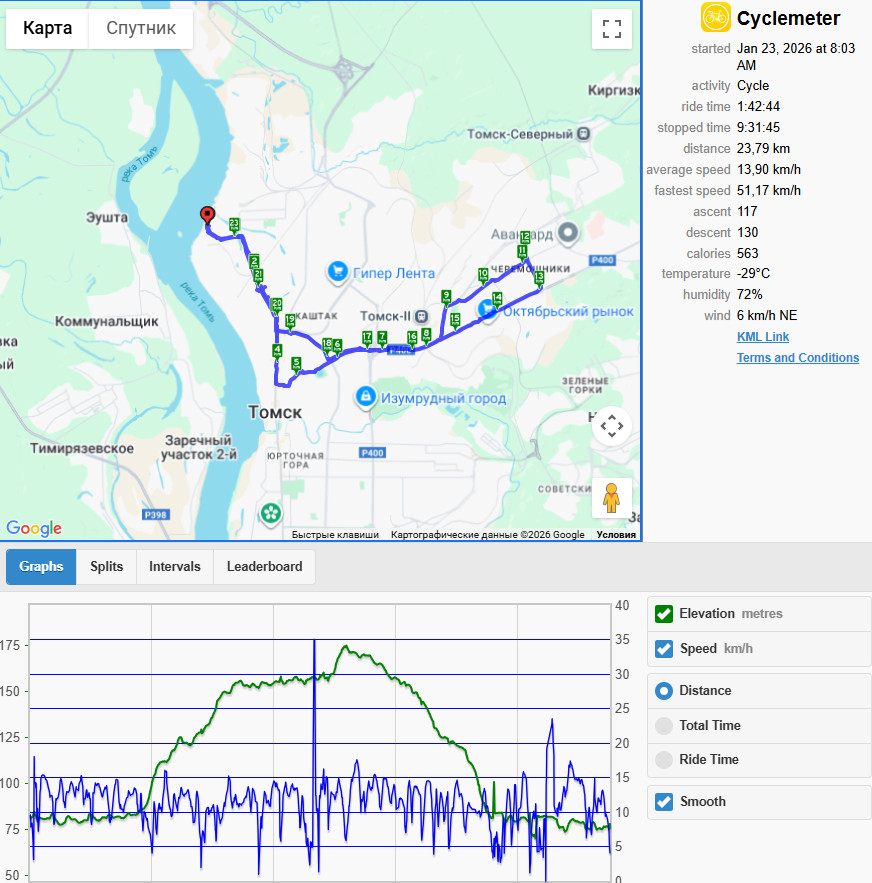Viewport: 872px width, 883px height.
Task: Select the Гипер Лента shopping marker
Action: click(x=337, y=271)
